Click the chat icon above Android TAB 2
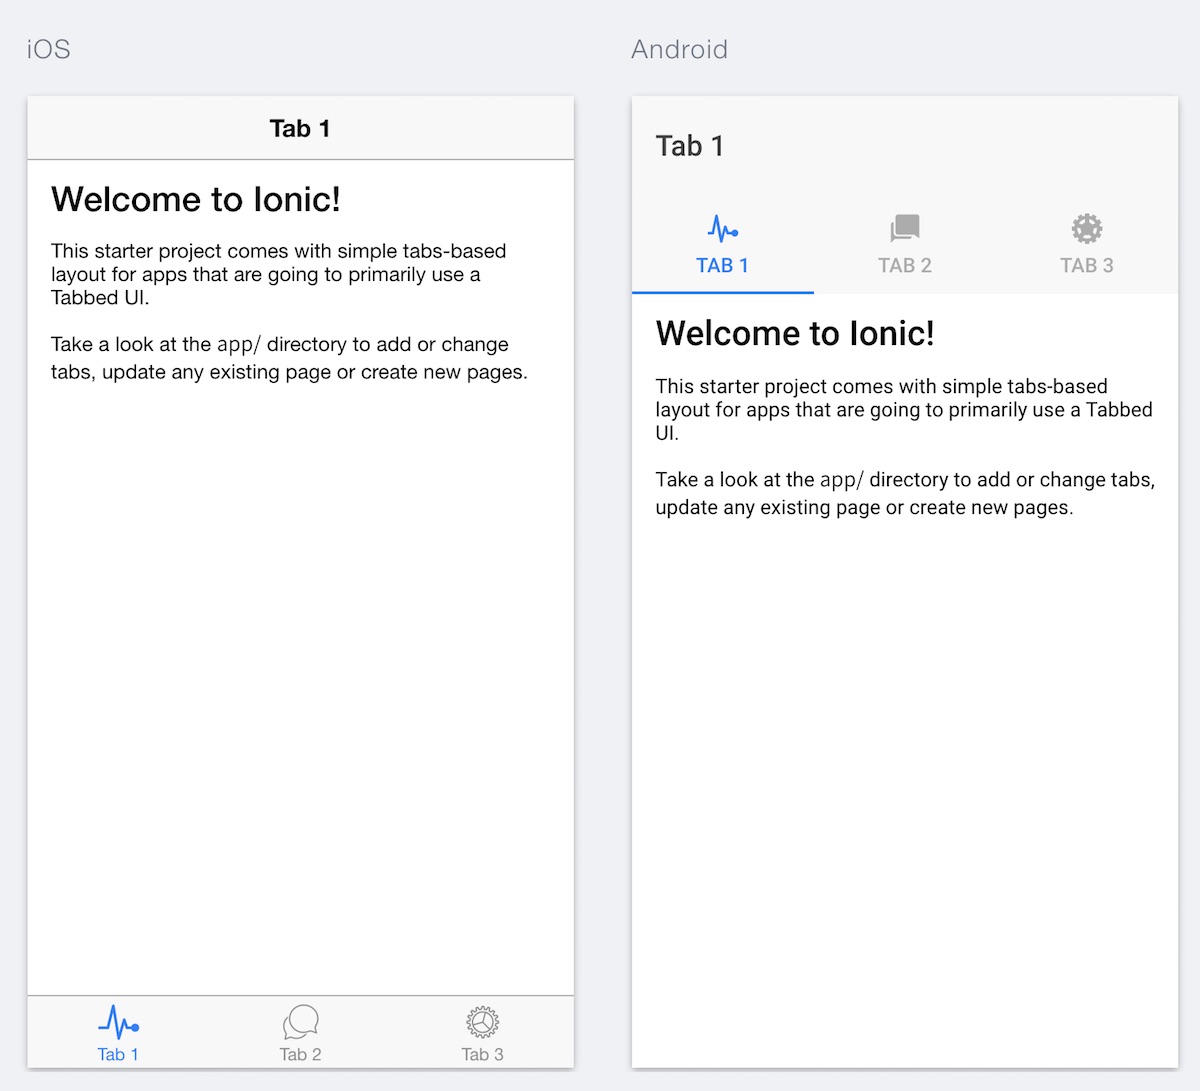This screenshot has width=1200, height=1091. 904,228
